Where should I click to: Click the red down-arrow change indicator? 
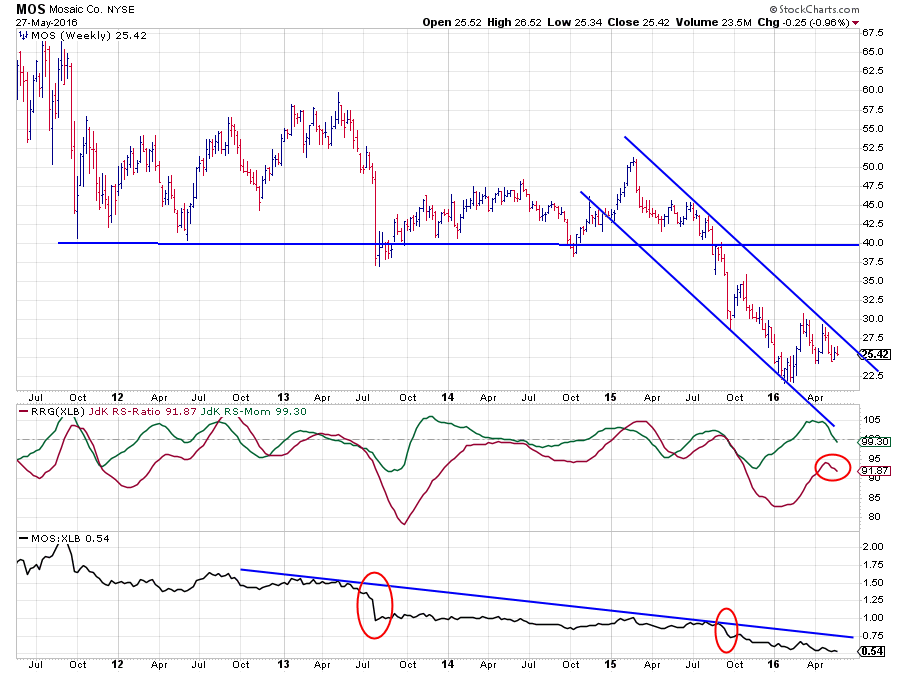(x=856, y=23)
